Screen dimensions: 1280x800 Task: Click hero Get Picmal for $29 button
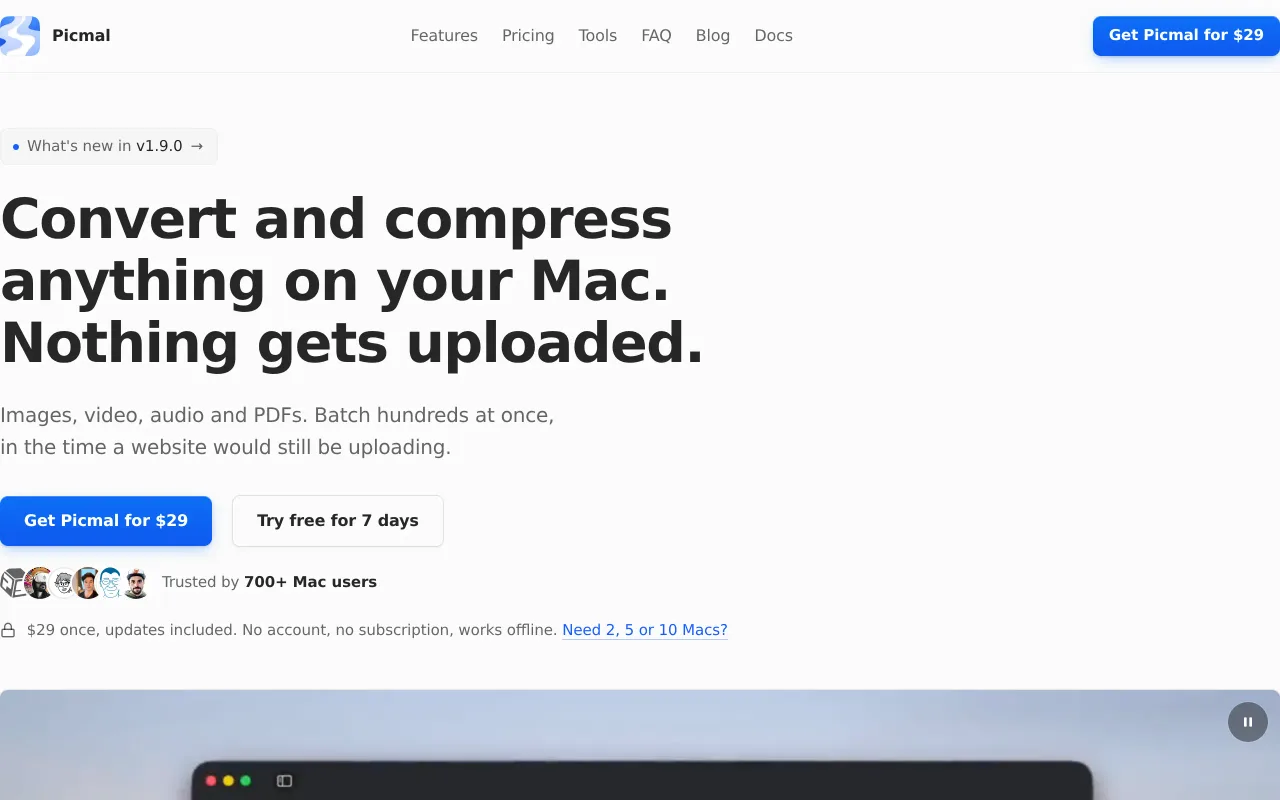pos(106,520)
